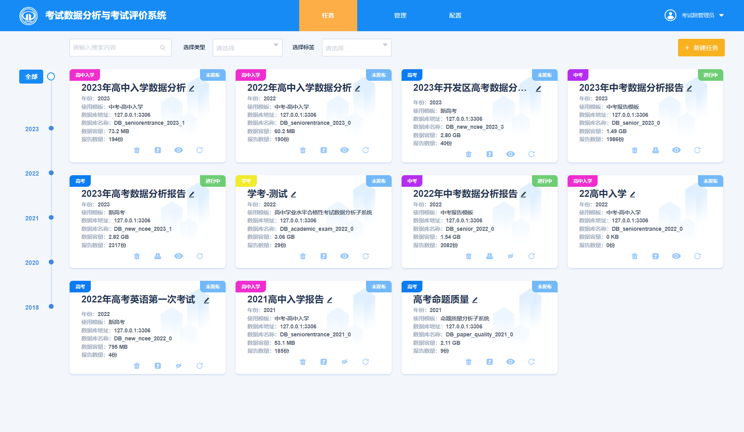Edit title of 2022年高中入学数据分析 card
This screenshot has height=432, width=744.
358,89
